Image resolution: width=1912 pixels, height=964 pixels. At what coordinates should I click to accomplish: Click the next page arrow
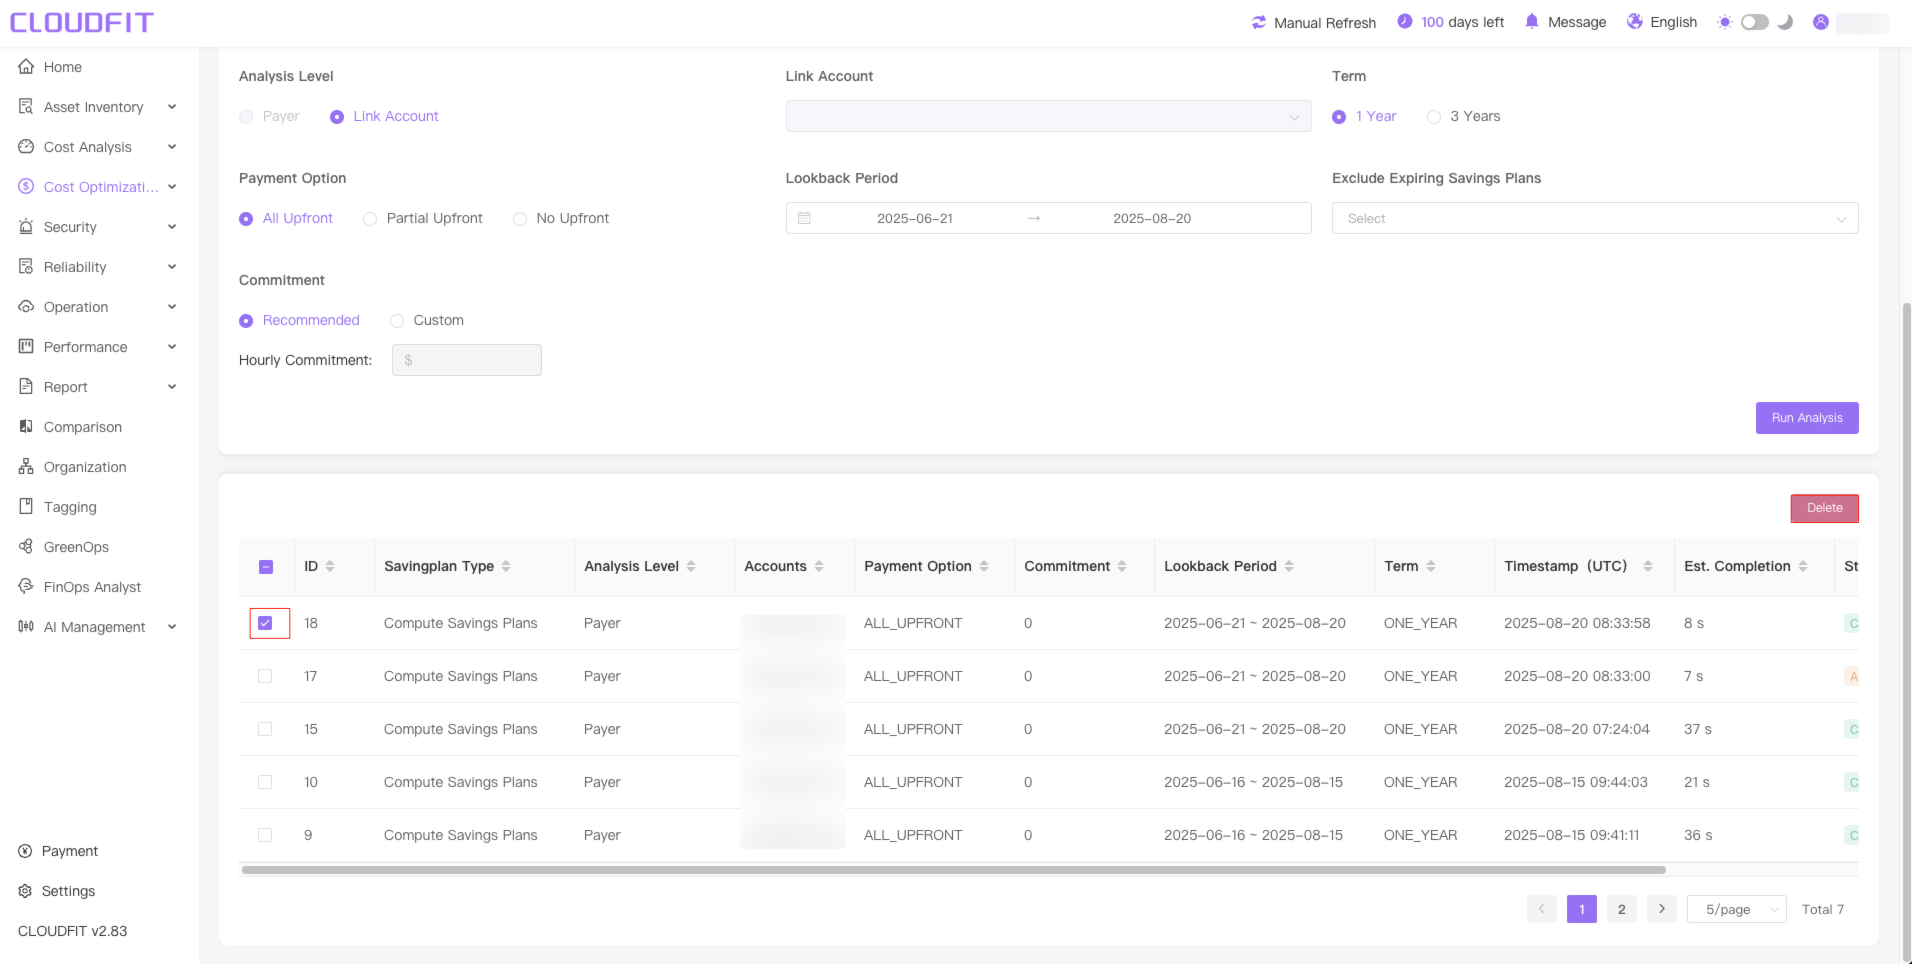(1661, 909)
